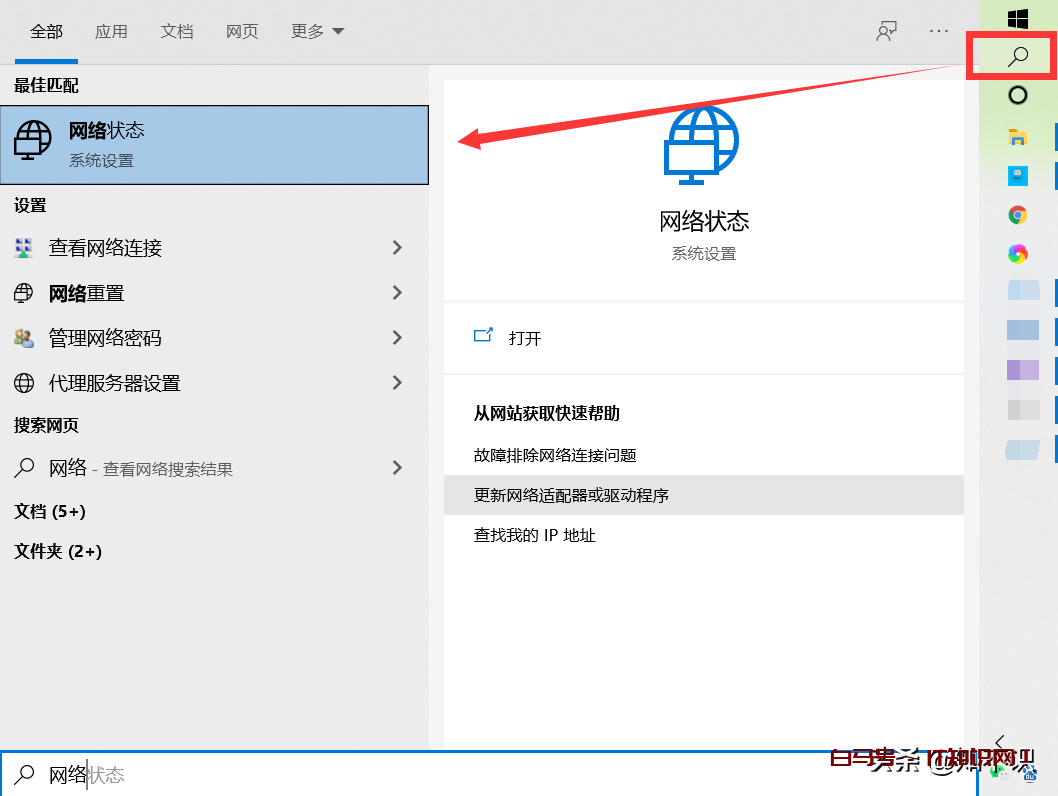The width and height of the screenshot is (1058, 796).
Task: Click the Cortana circle icon on taskbar
Action: pyautogui.click(x=1017, y=95)
